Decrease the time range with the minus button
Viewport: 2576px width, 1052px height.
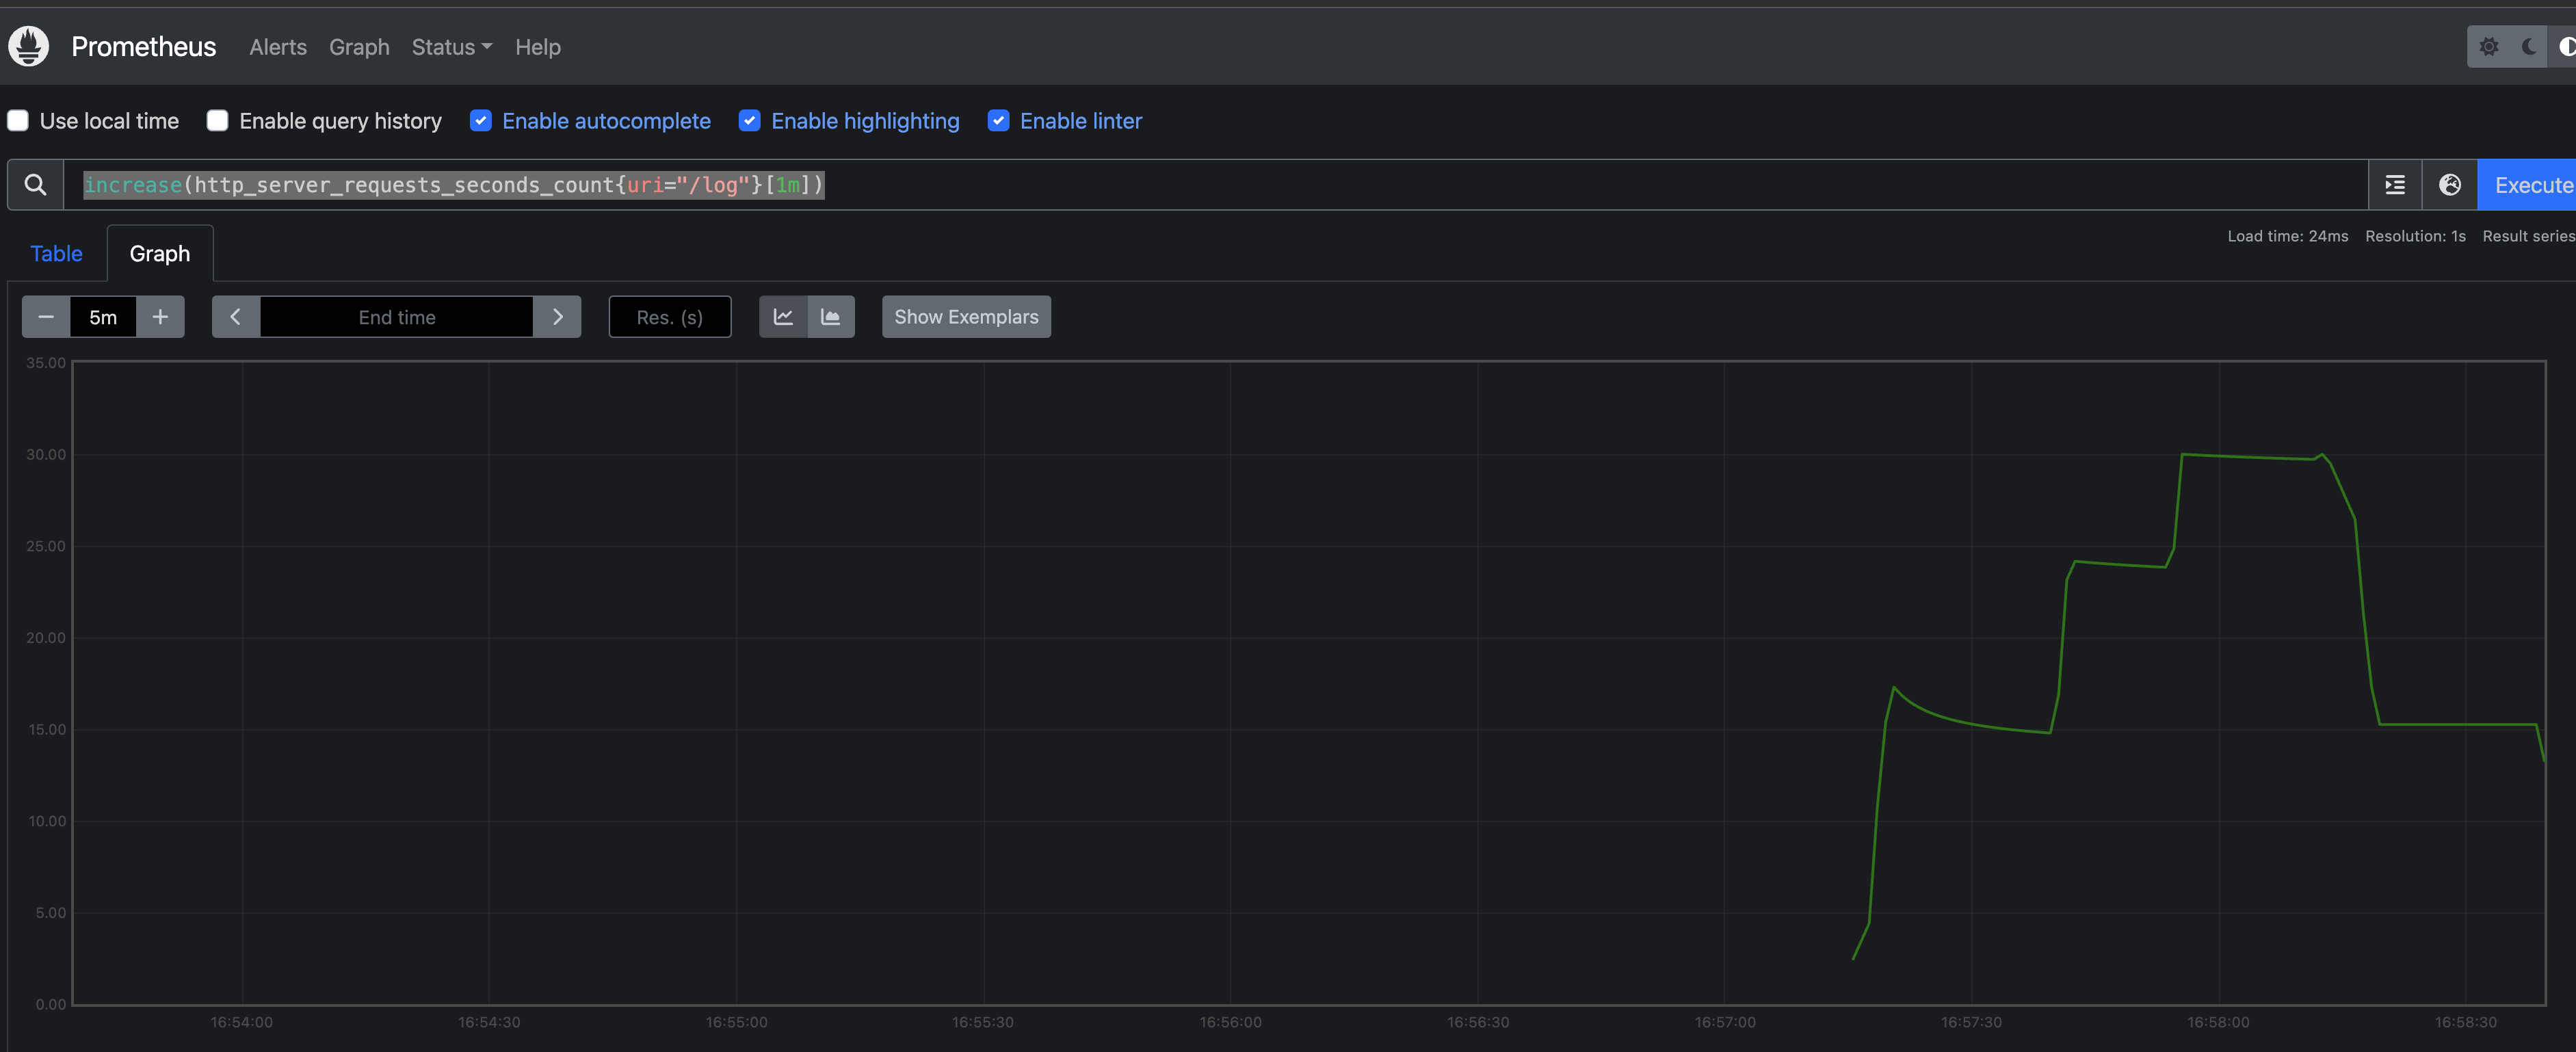[46, 317]
